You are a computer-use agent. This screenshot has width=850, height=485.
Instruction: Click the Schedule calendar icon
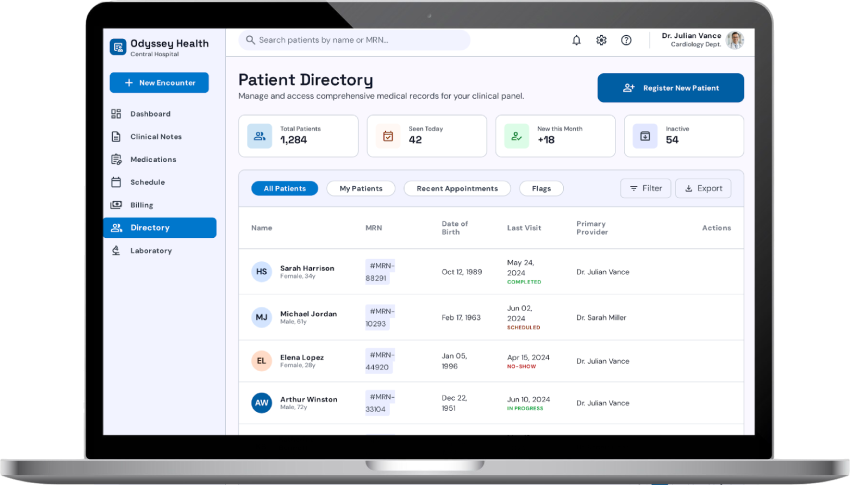point(116,182)
